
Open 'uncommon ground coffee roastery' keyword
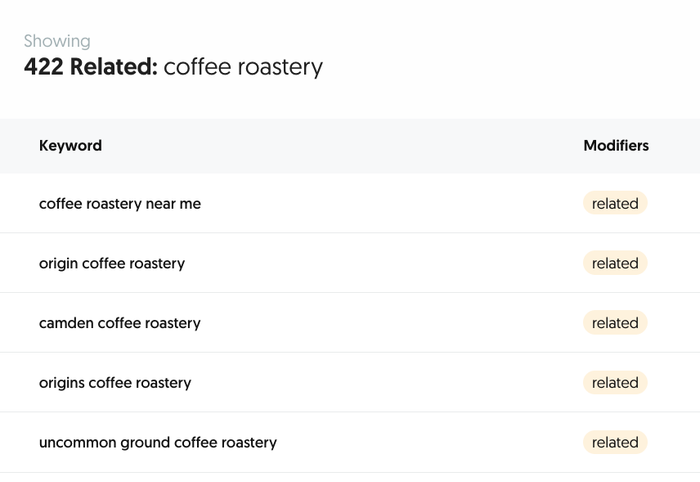tap(158, 443)
